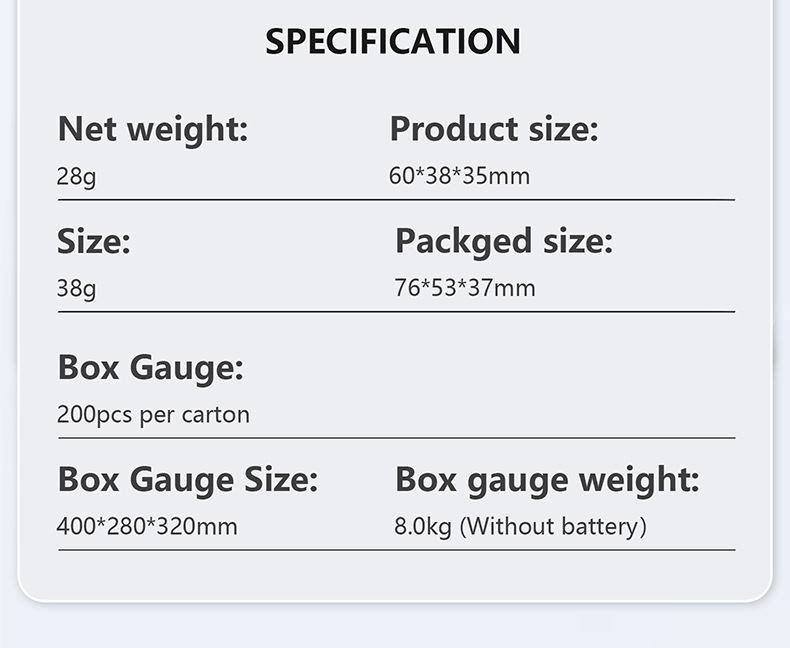Click the 28g net weight value
Screen dimensions: 790x648
point(76,177)
